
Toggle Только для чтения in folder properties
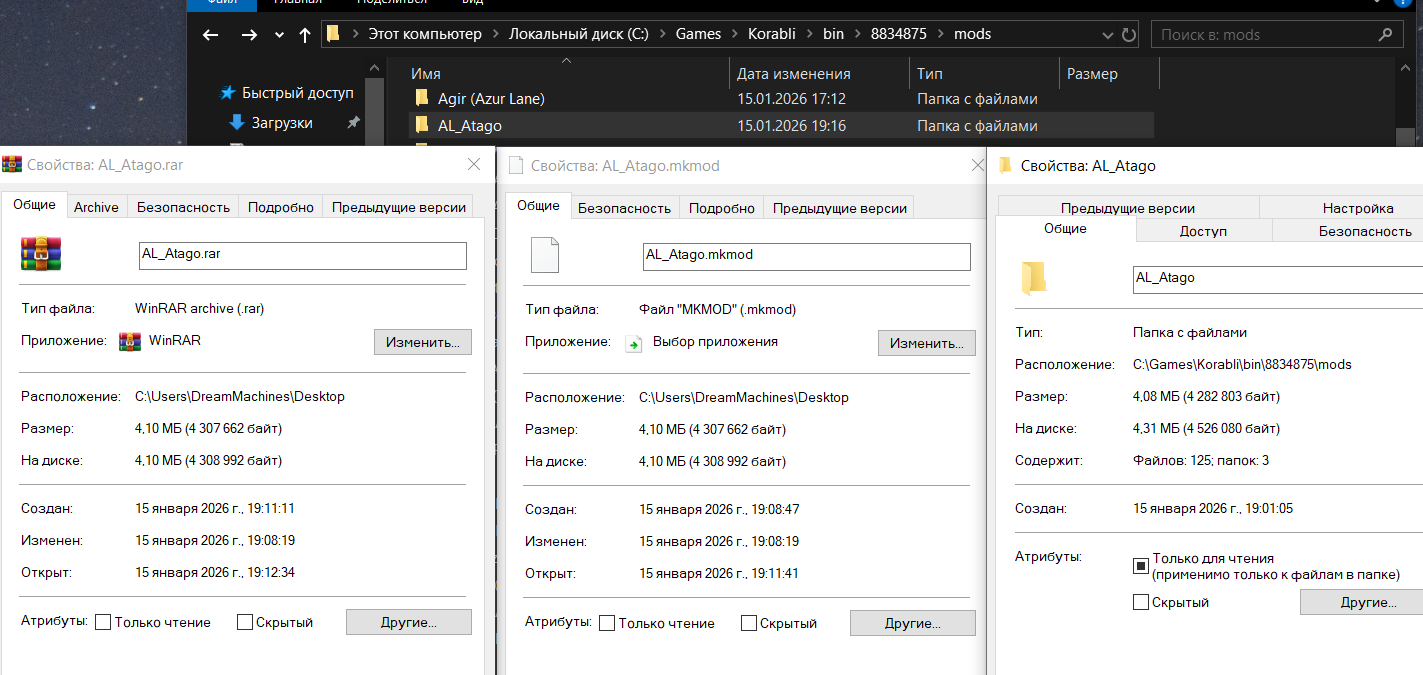click(1141, 566)
